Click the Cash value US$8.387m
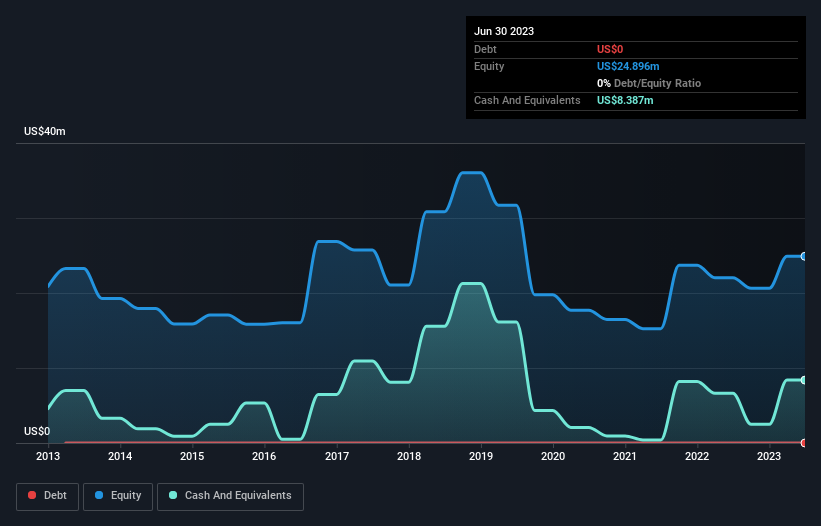This screenshot has width=821, height=526. (625, 100)
